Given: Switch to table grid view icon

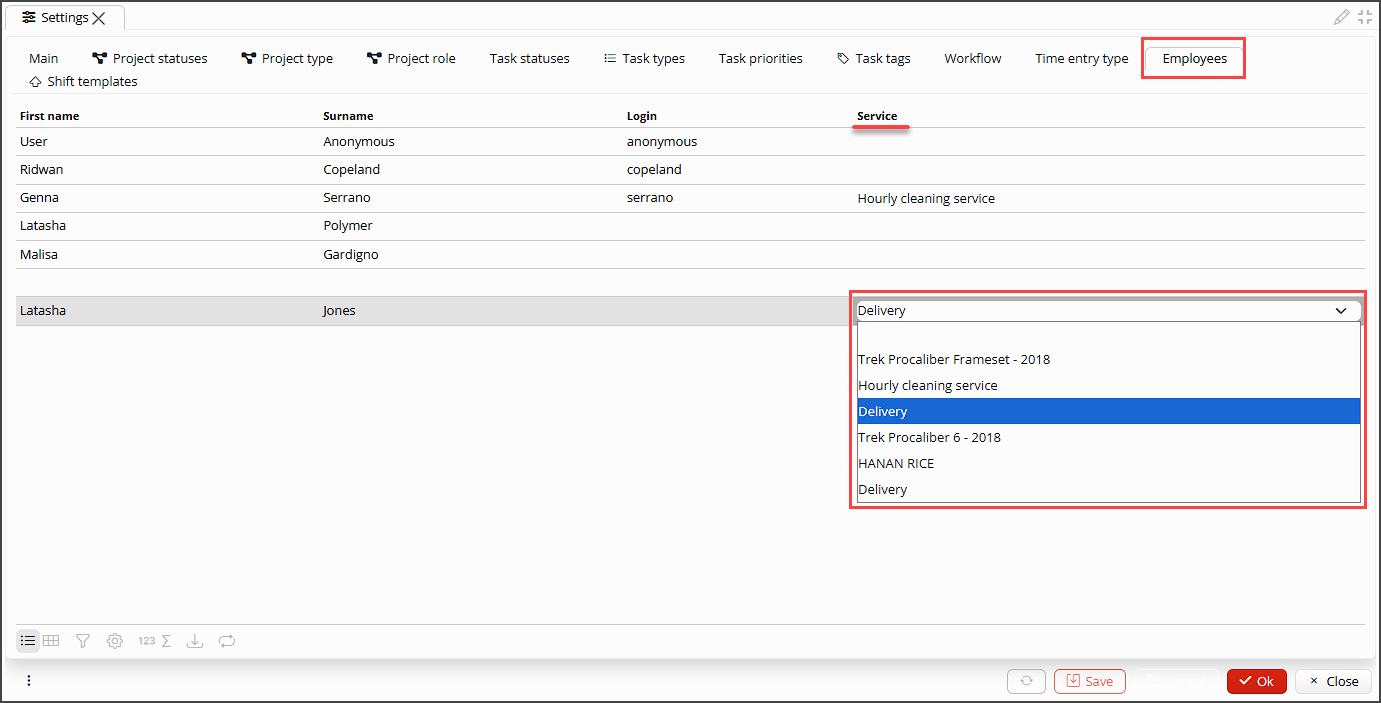Looking at the screenshot, I should [x=51, y=641].
